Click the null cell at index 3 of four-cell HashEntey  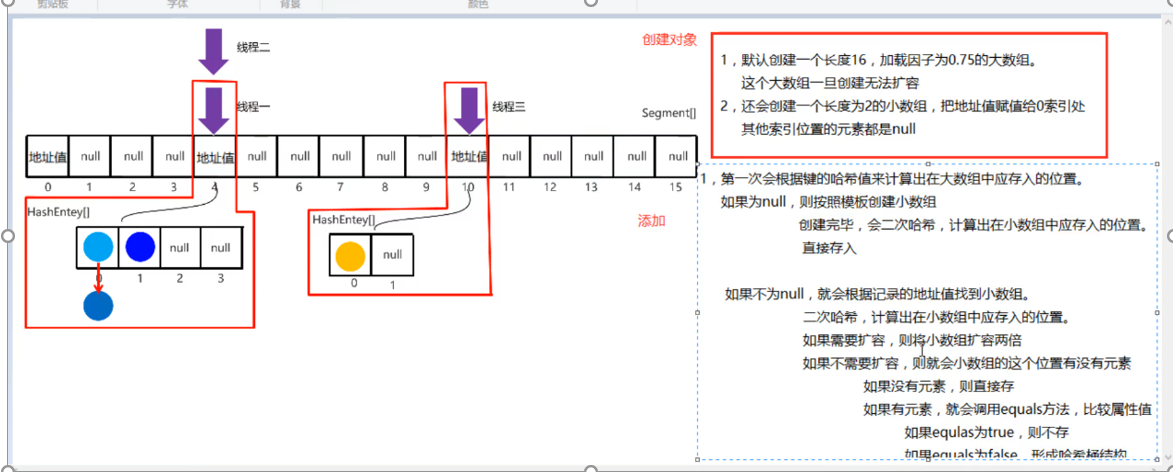pyautogui.click(x=222, y=248)
